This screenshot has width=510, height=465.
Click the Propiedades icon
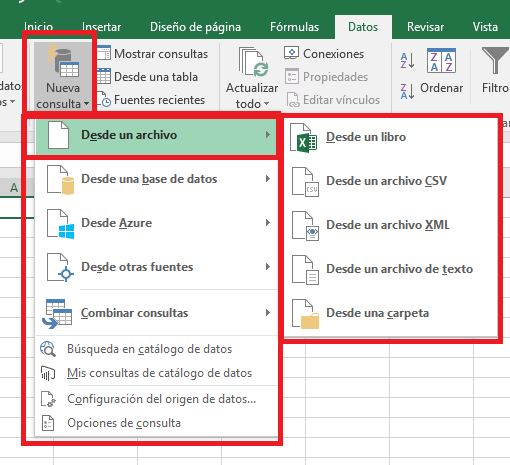click(x=292, y=76)
